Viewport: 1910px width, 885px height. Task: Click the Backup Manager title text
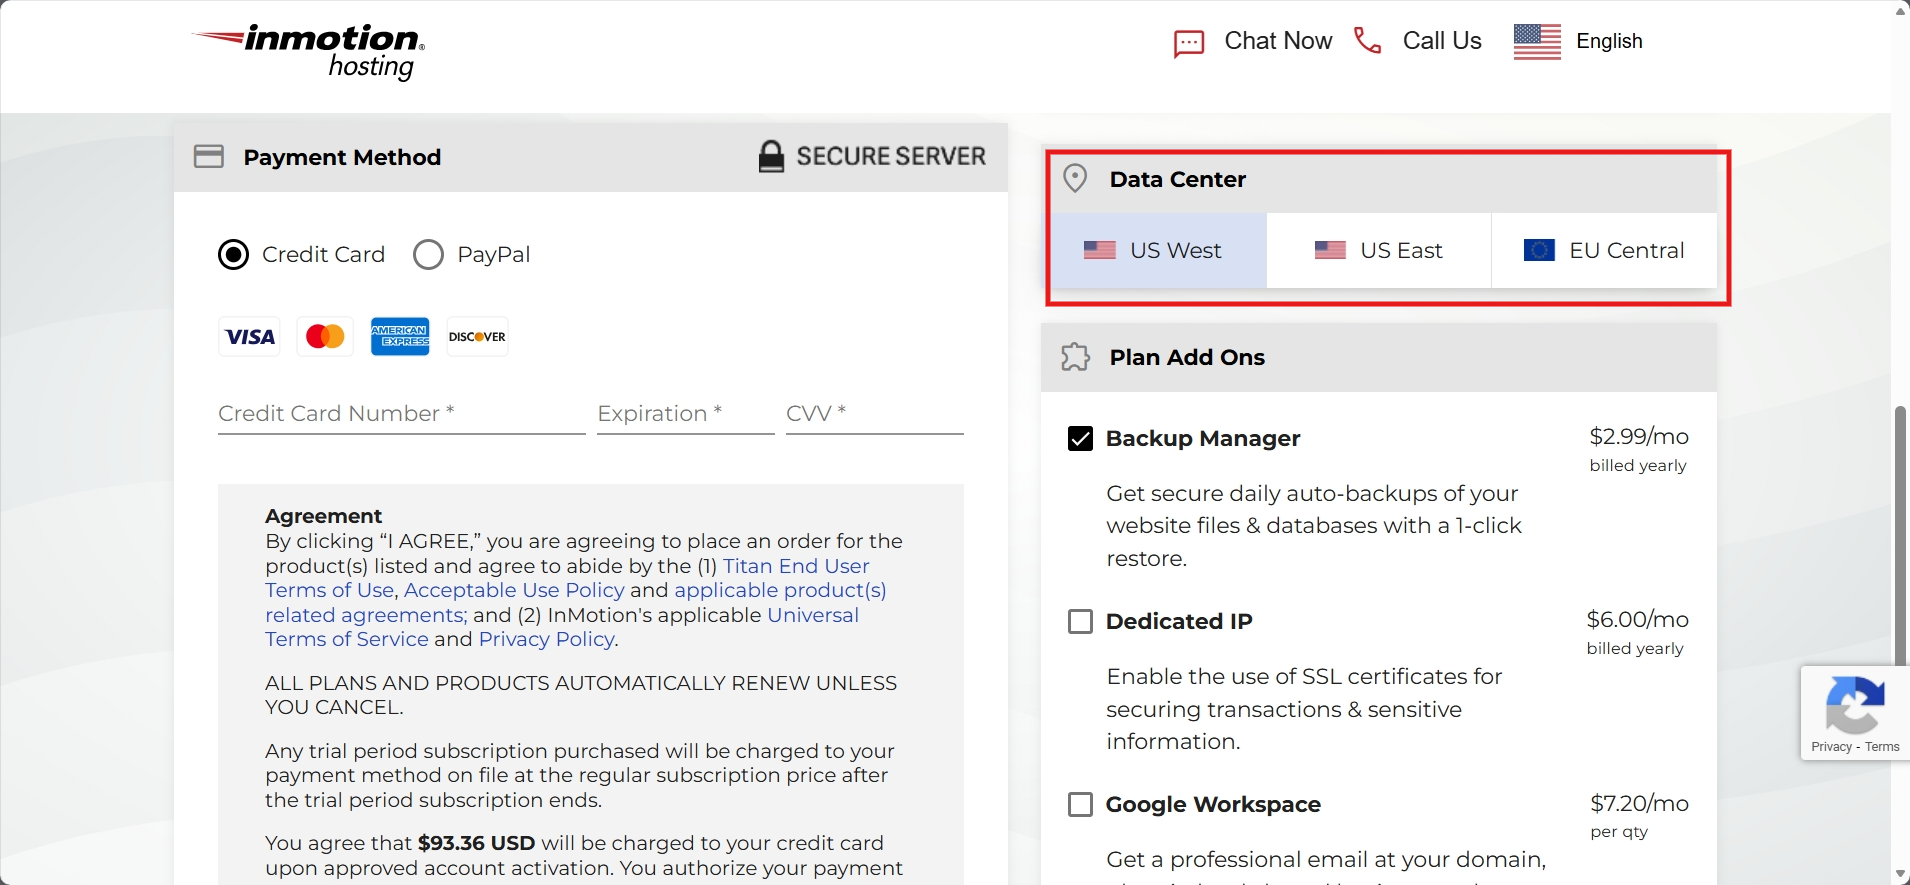[x=1203, y=438]
